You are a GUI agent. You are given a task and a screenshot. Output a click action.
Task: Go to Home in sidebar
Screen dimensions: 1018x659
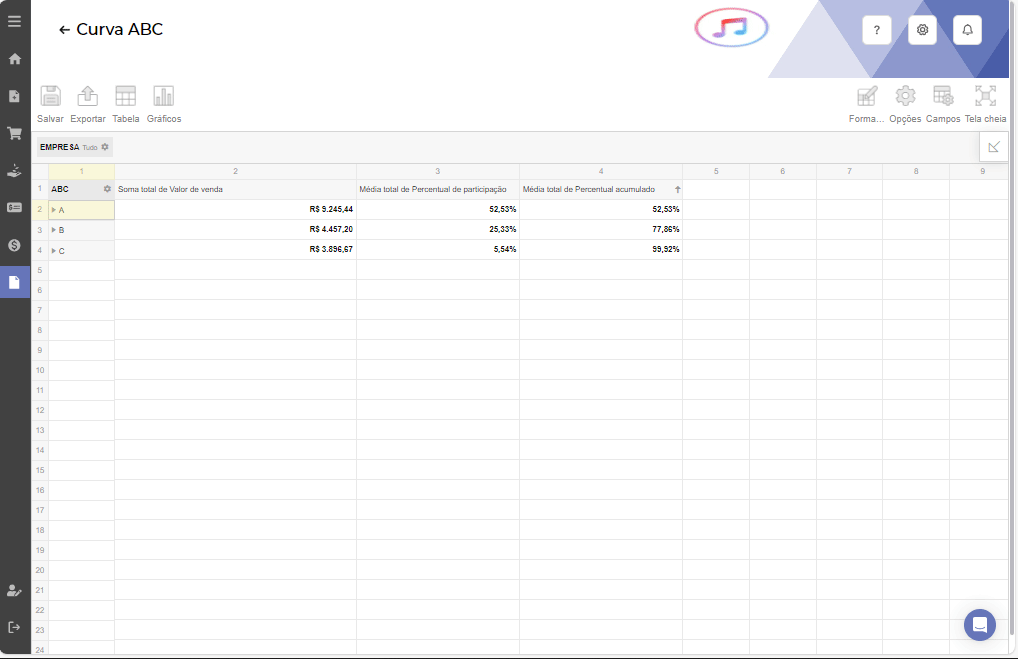[x=14, y=59]
